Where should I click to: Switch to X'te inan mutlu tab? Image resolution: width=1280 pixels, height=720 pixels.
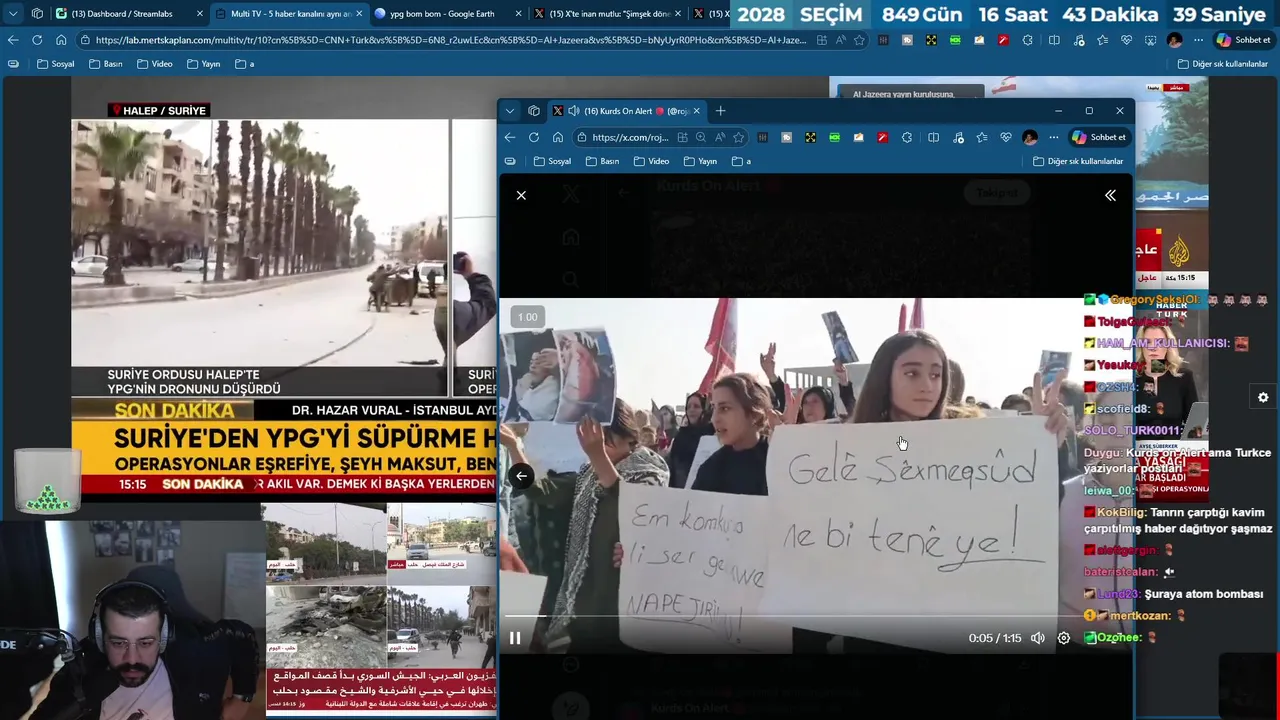coord(608,14)
